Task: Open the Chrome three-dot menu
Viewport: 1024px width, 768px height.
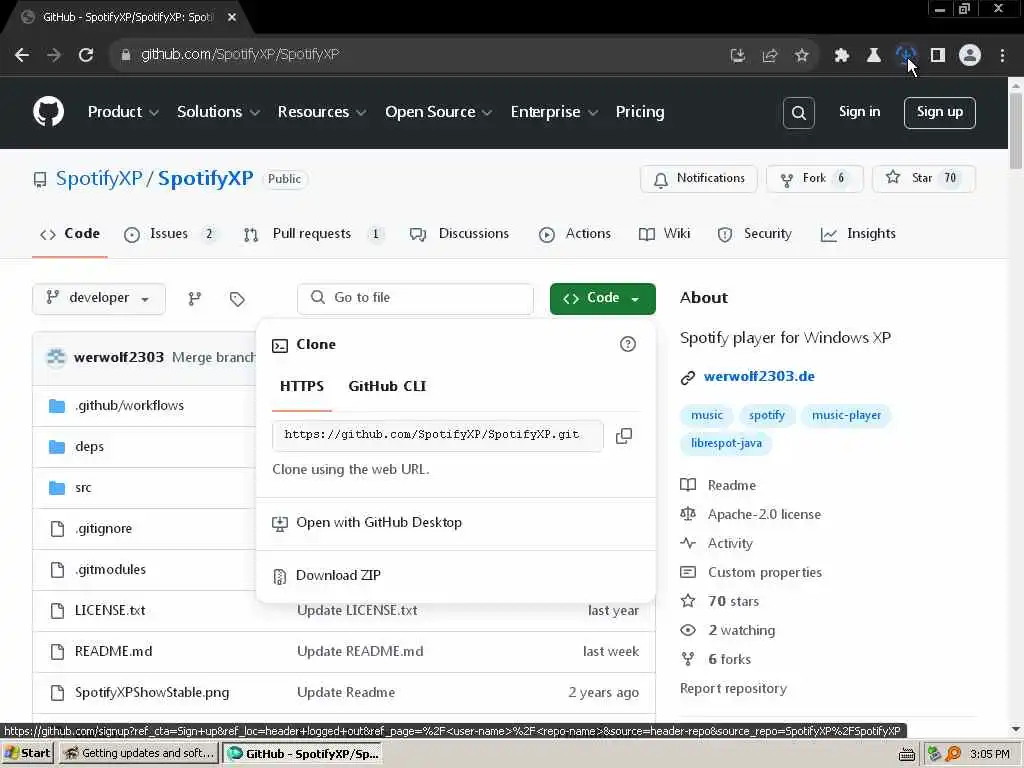Action: 1002,56
